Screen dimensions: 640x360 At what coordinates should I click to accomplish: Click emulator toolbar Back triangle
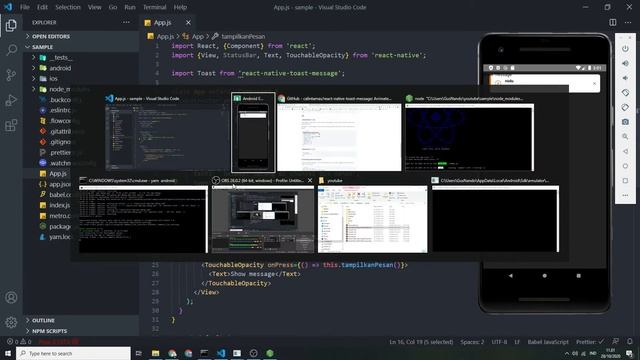click(625, 151)
